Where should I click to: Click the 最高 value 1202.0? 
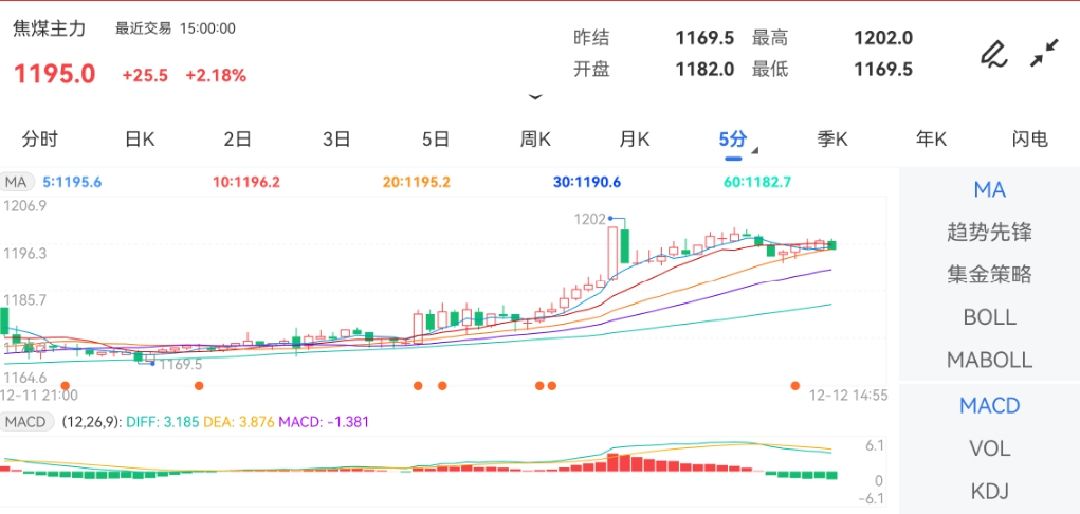tap(884, 37)
